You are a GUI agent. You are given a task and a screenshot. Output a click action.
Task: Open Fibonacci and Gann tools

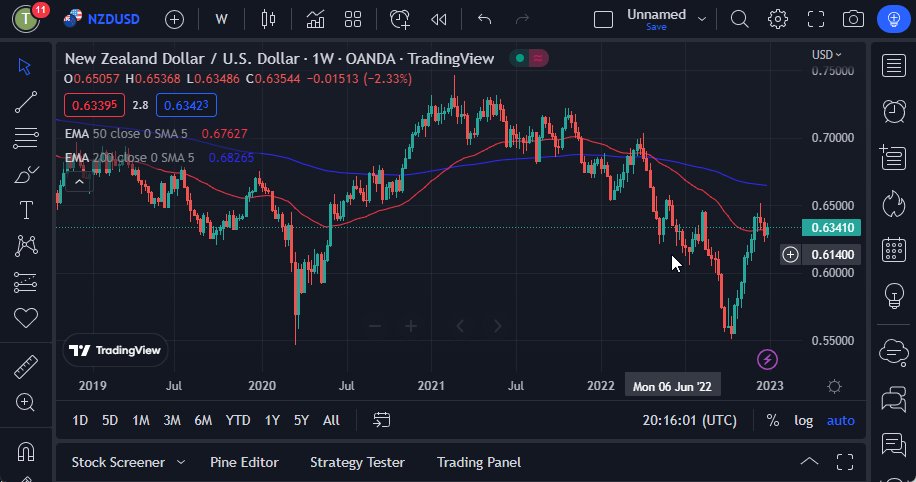click(26, 138)
